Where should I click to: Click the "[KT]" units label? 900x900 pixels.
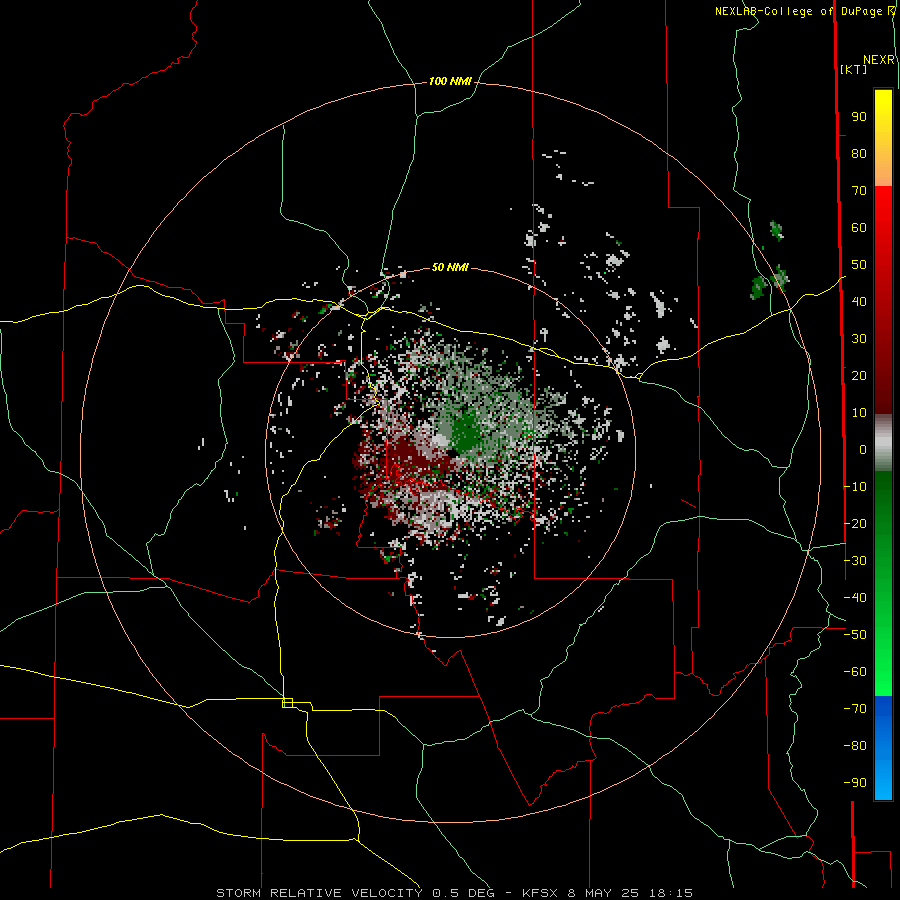[854, 69]
